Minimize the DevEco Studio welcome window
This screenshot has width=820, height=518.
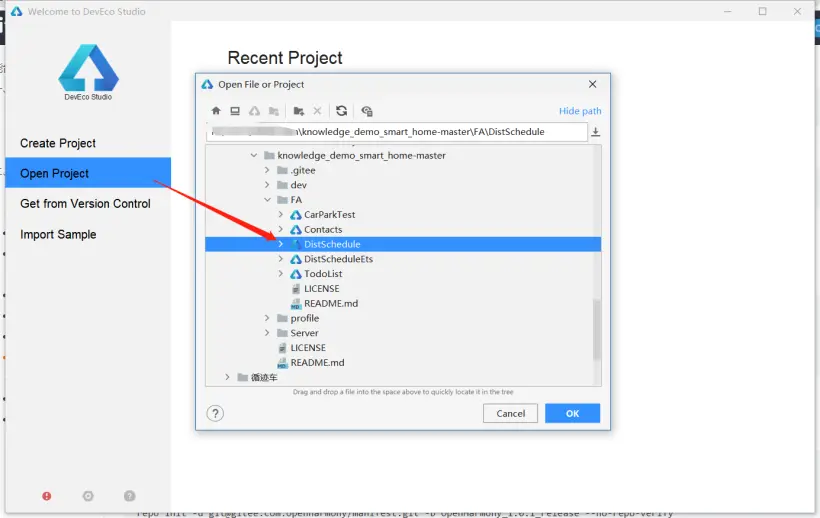tap(727, 11)
